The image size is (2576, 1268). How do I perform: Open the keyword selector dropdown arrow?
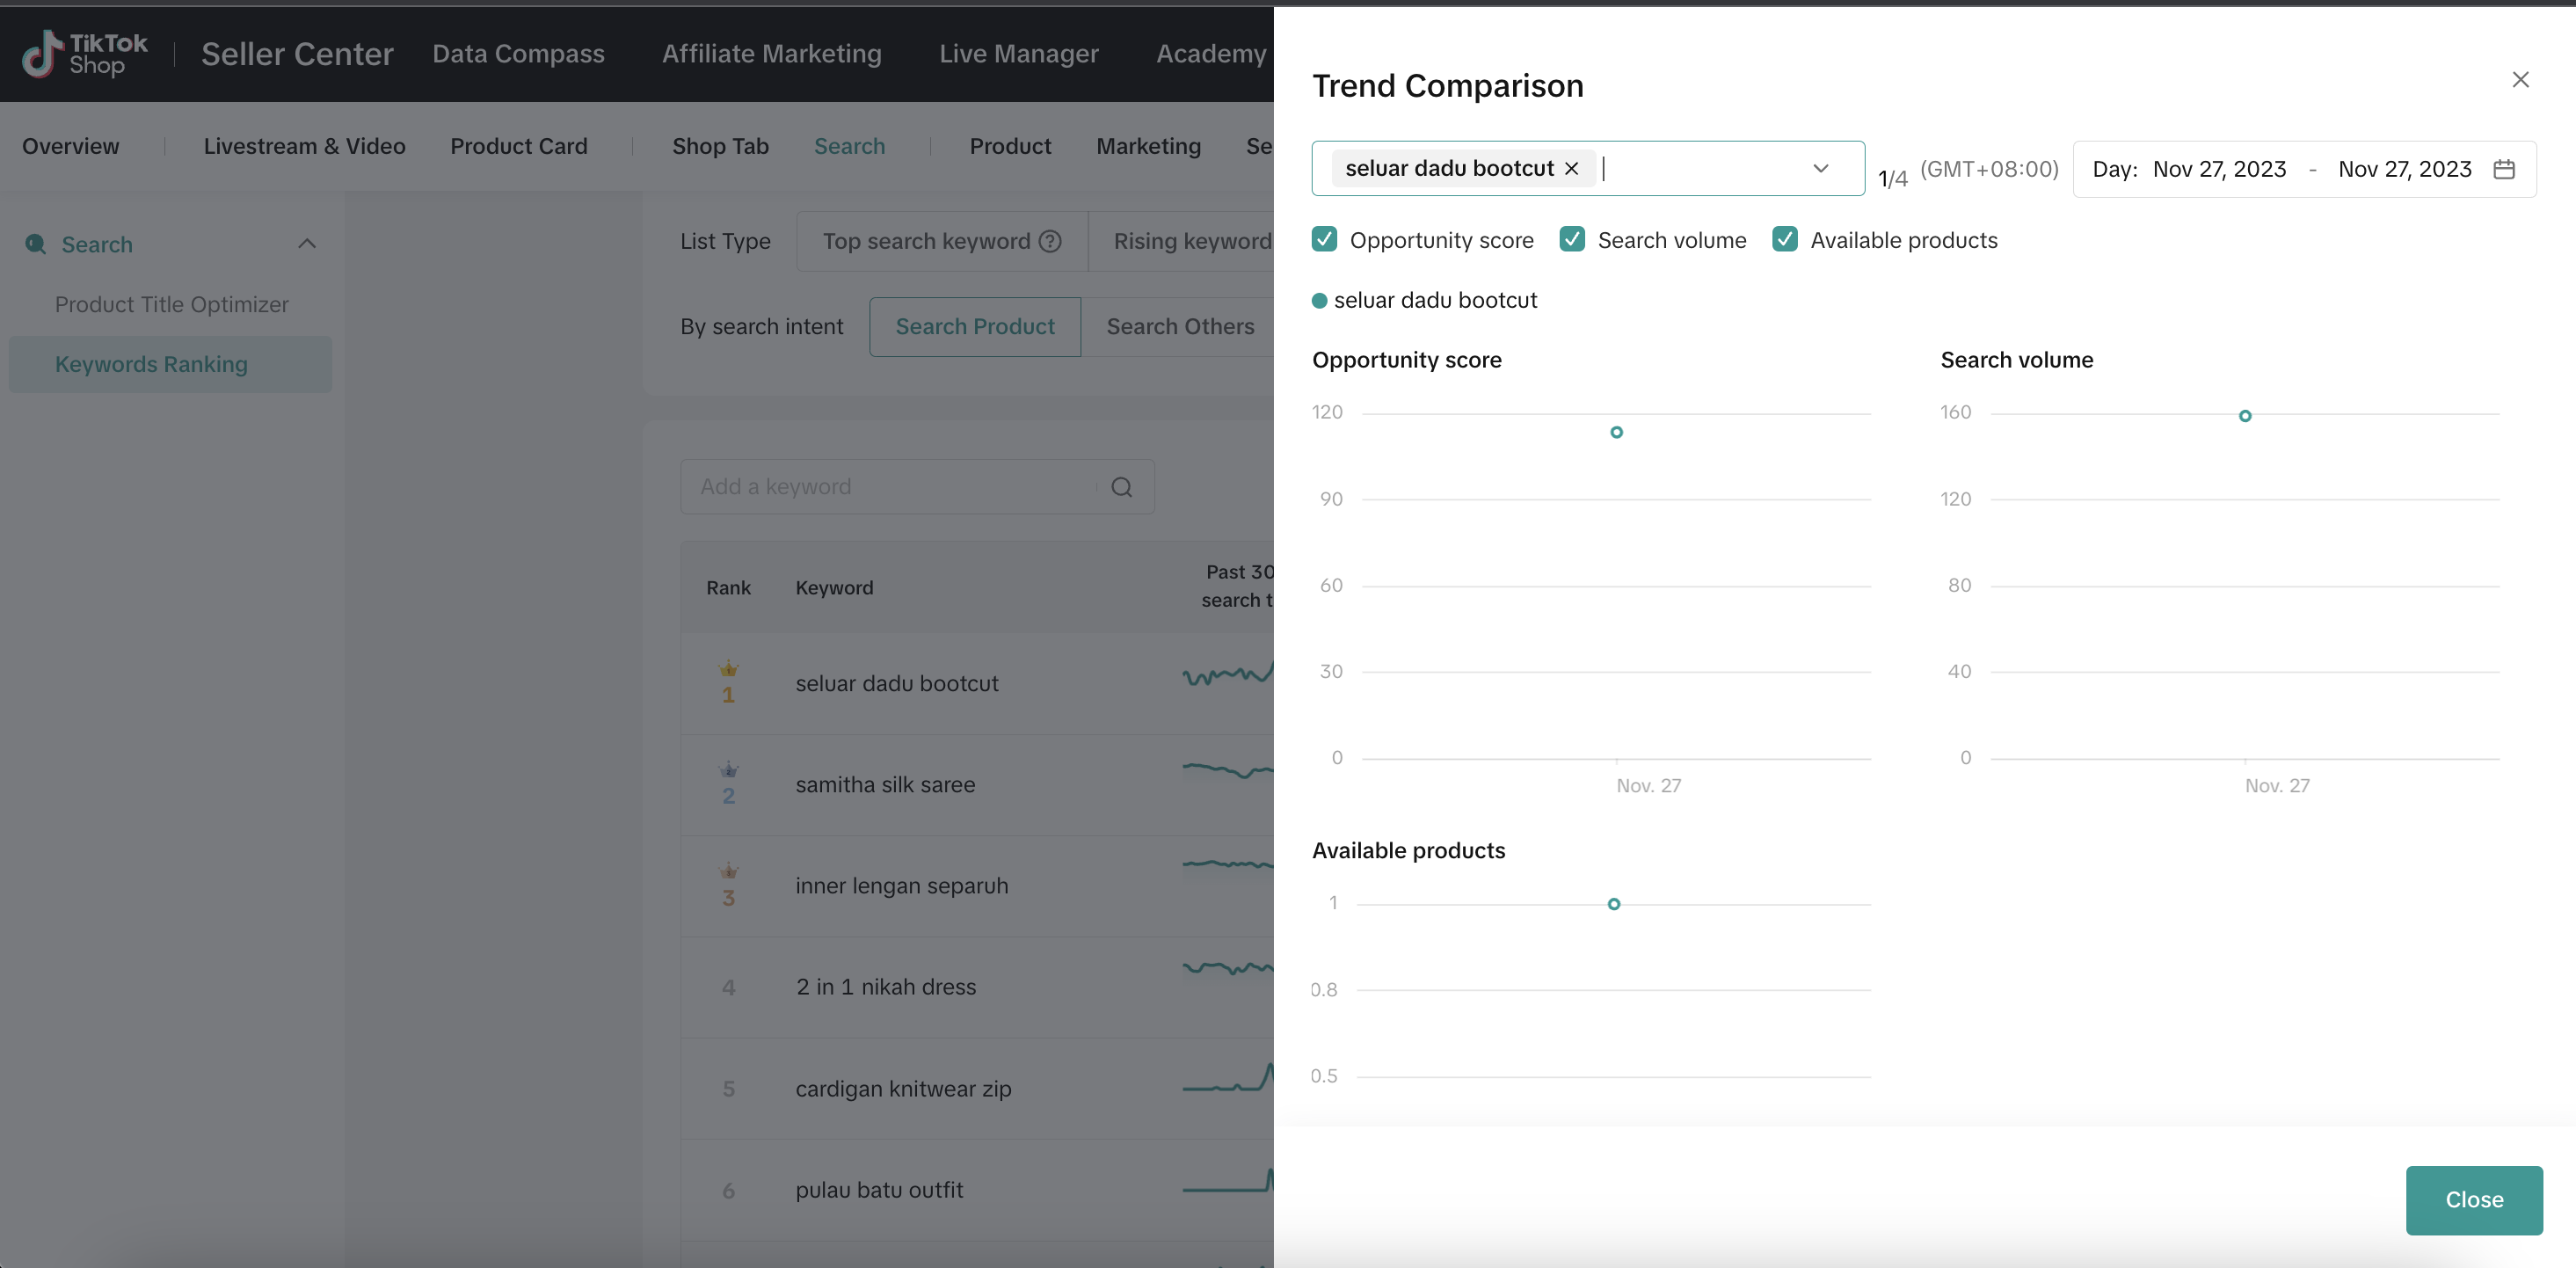tap(1821, 168)
